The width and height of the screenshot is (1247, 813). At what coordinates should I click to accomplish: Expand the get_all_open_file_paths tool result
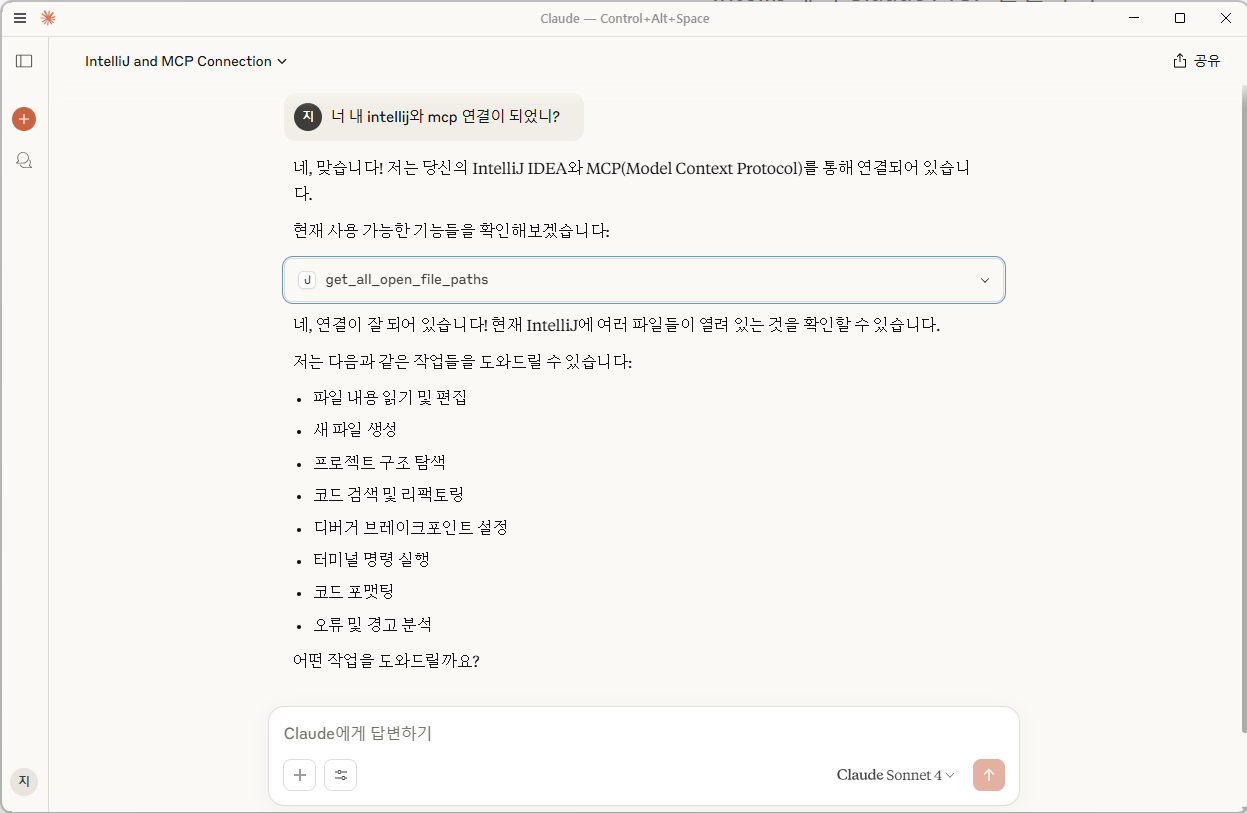click(984, 280)
